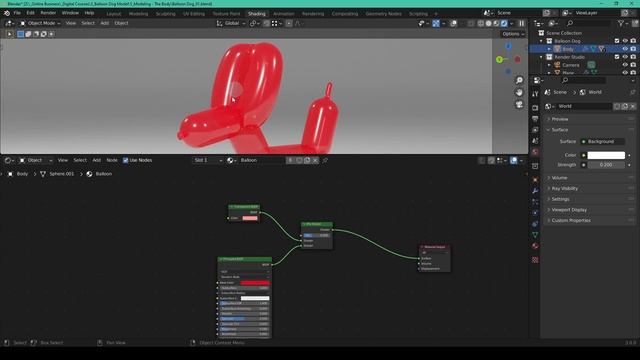Toggle viewport overlays icon

point(453,23)
